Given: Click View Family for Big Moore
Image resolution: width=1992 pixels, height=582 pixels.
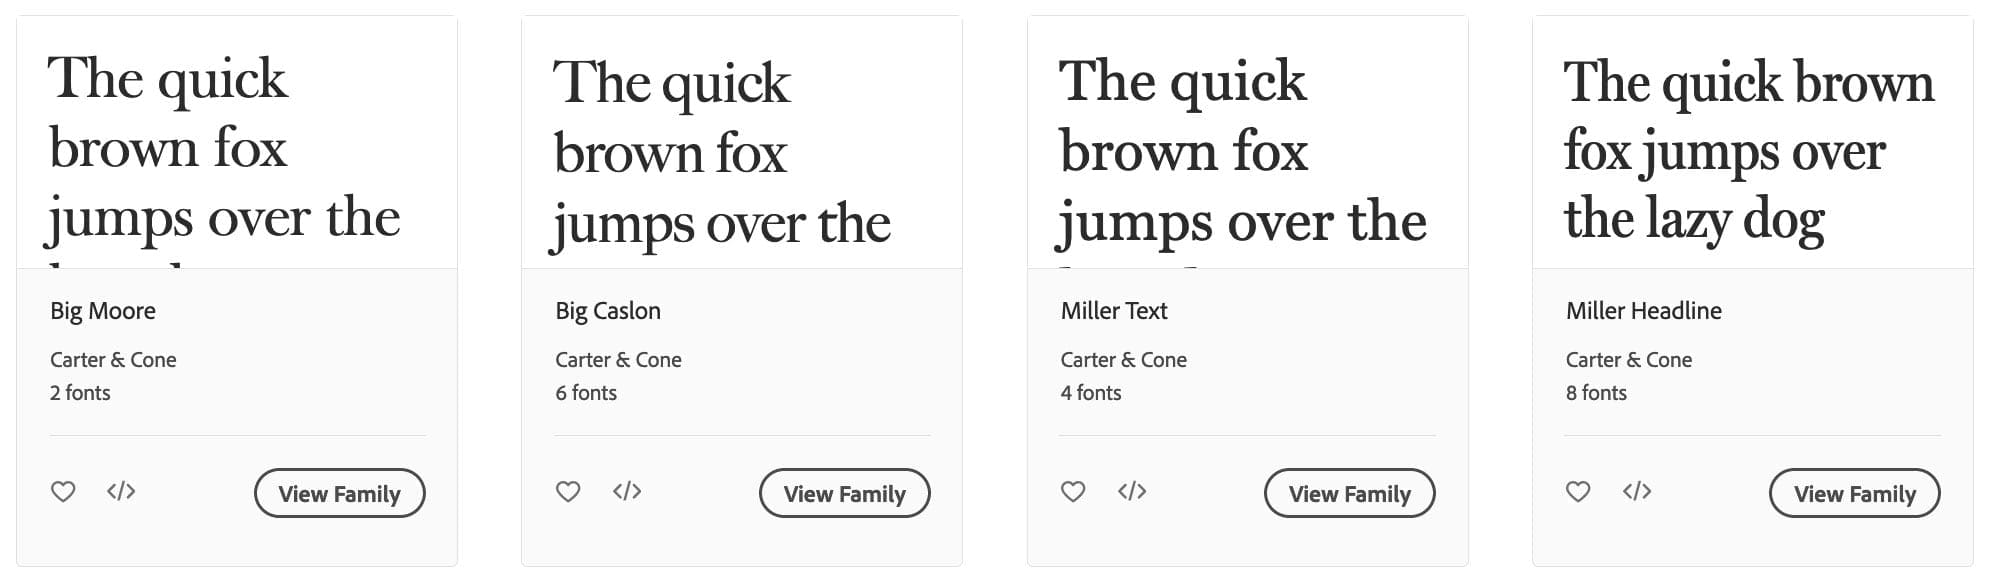Looking at the screenshot, I should tap(339, 493).
